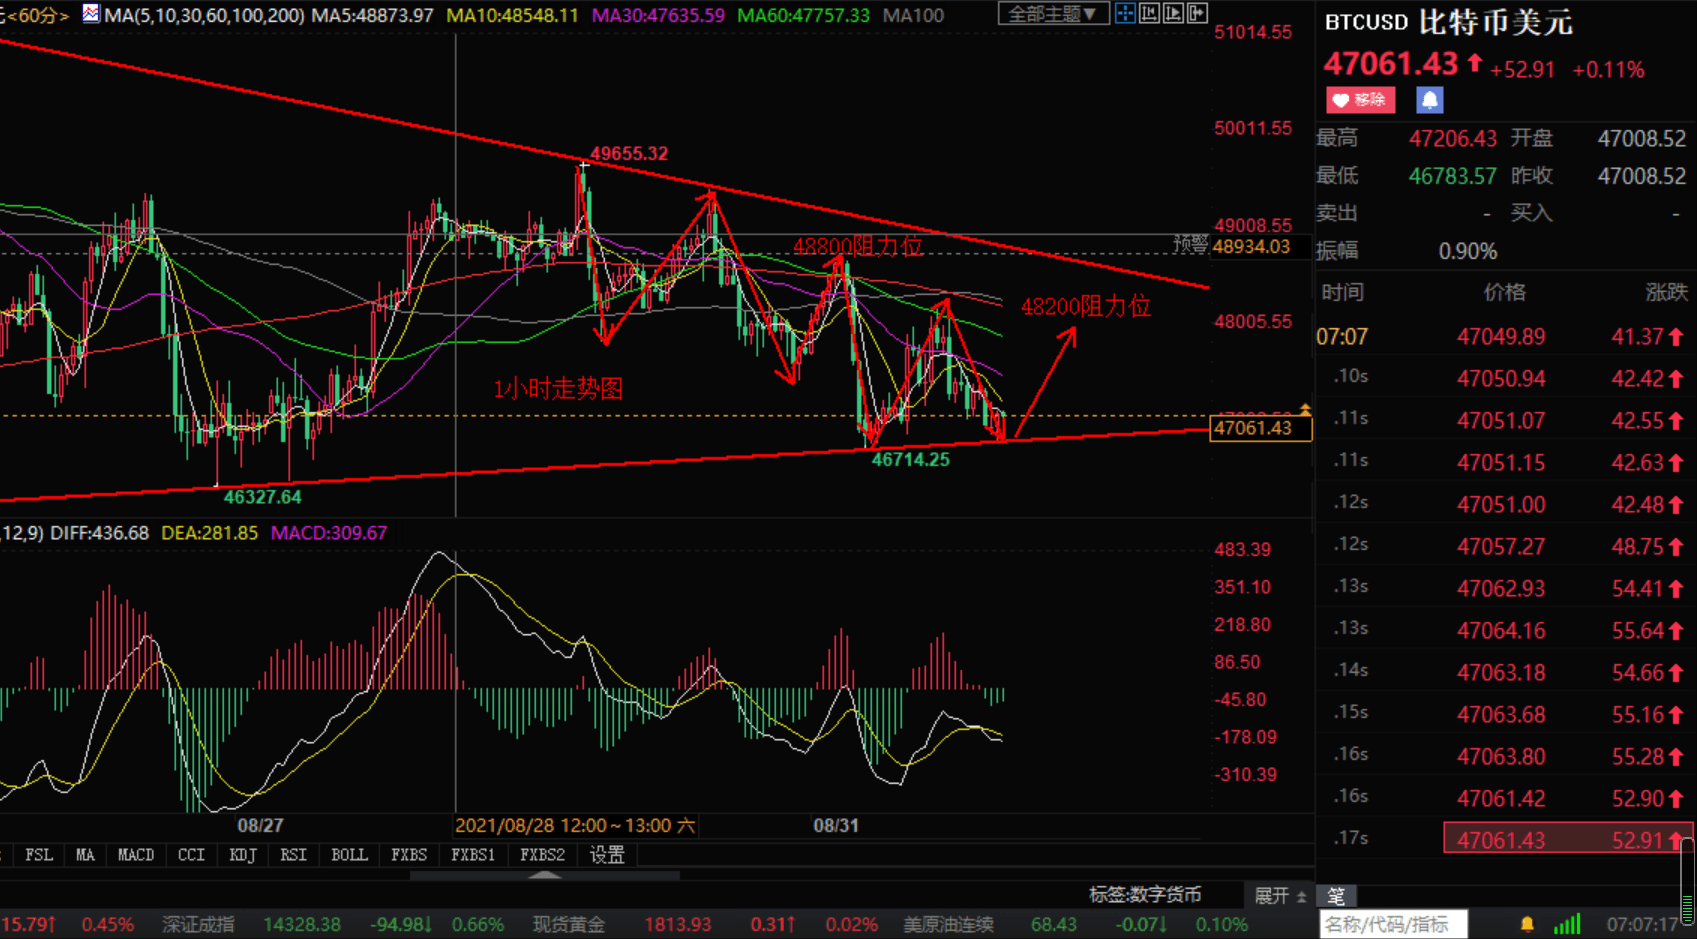
Task: Click the second chart toolbar icon beside crosshair
Action: click(1149, 14)
